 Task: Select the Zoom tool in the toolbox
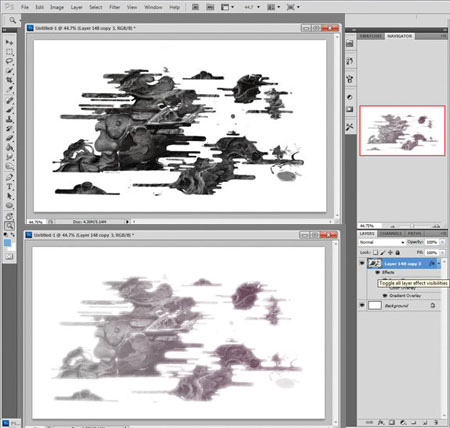click(9, 226)
